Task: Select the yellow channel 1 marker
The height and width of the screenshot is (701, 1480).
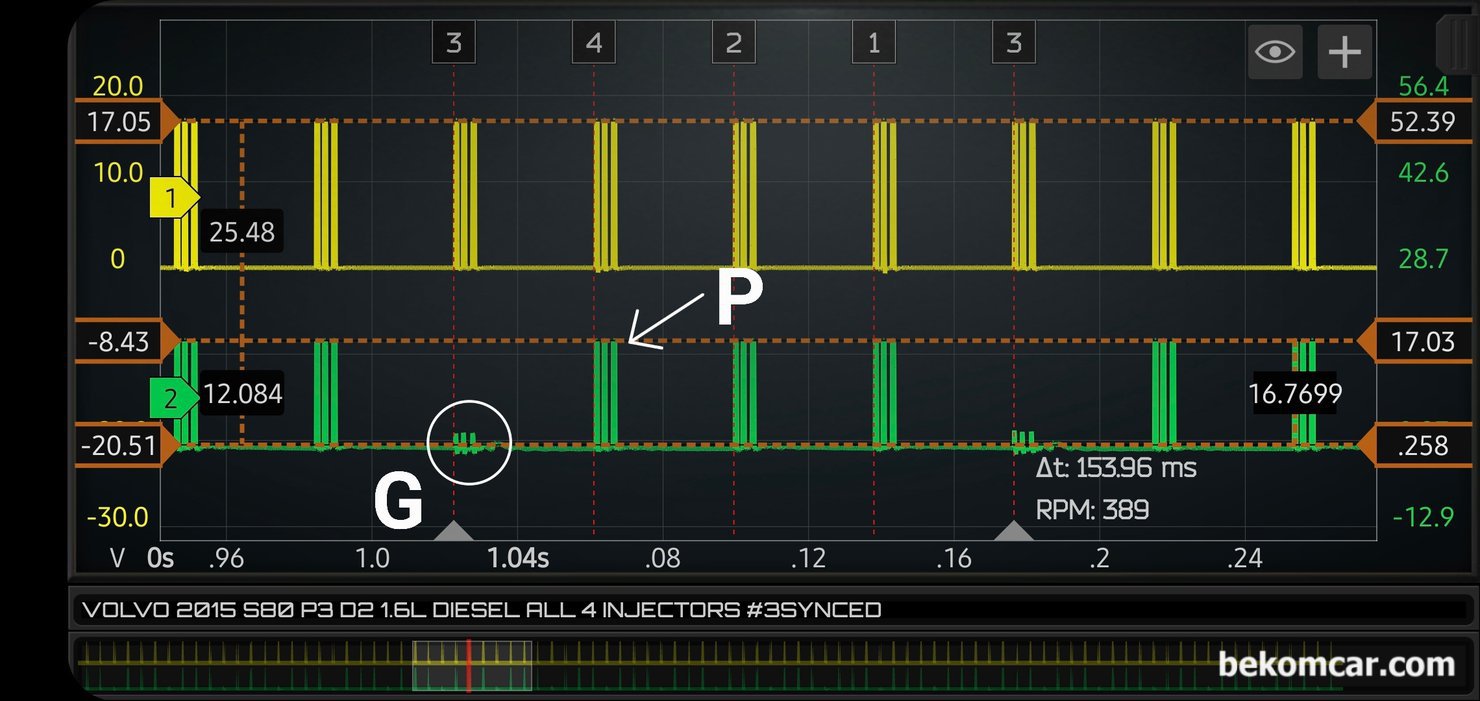Action: tap(173, 199)
